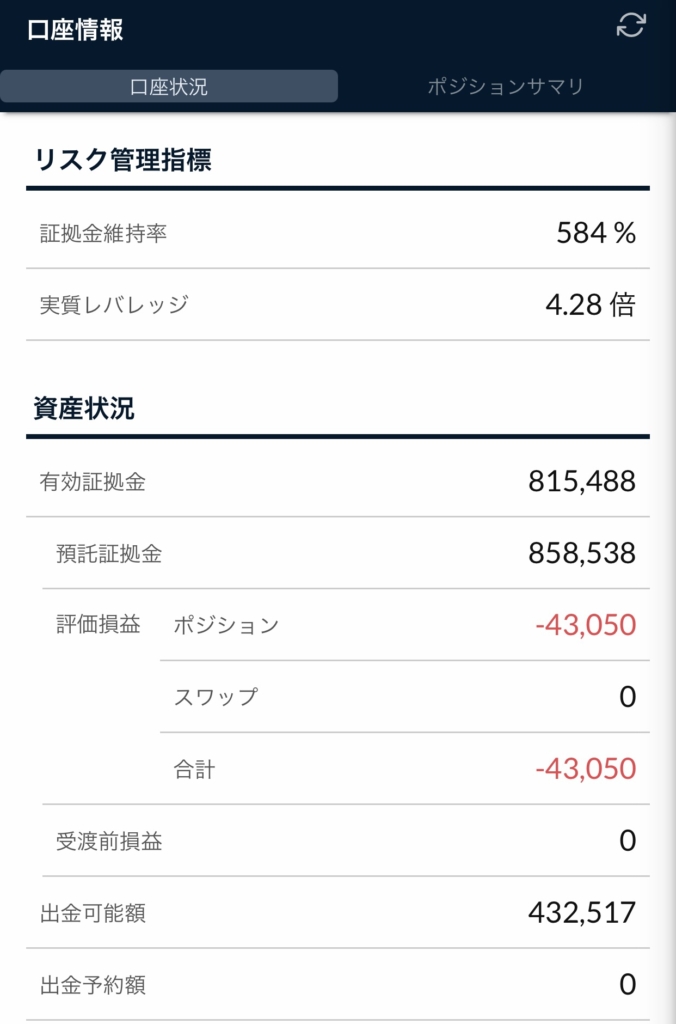Tap the 858,538 deposit margin value
This screenshot has height=1024, width=676.
[x=582, y=553]
